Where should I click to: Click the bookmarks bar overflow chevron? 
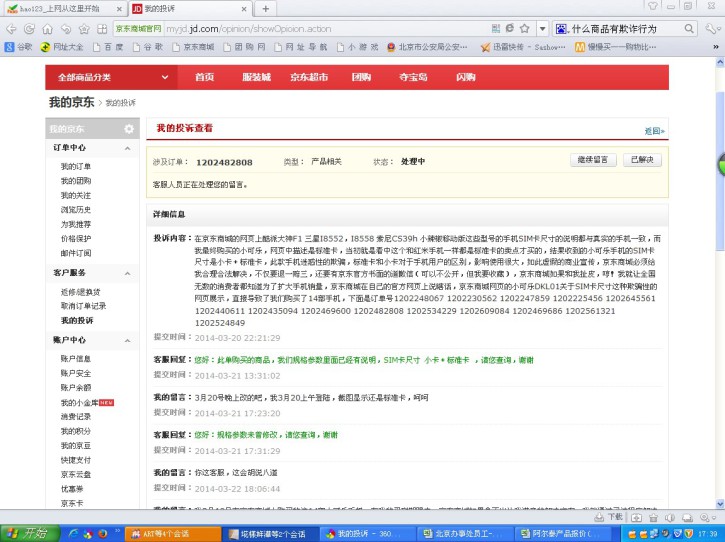716,47
